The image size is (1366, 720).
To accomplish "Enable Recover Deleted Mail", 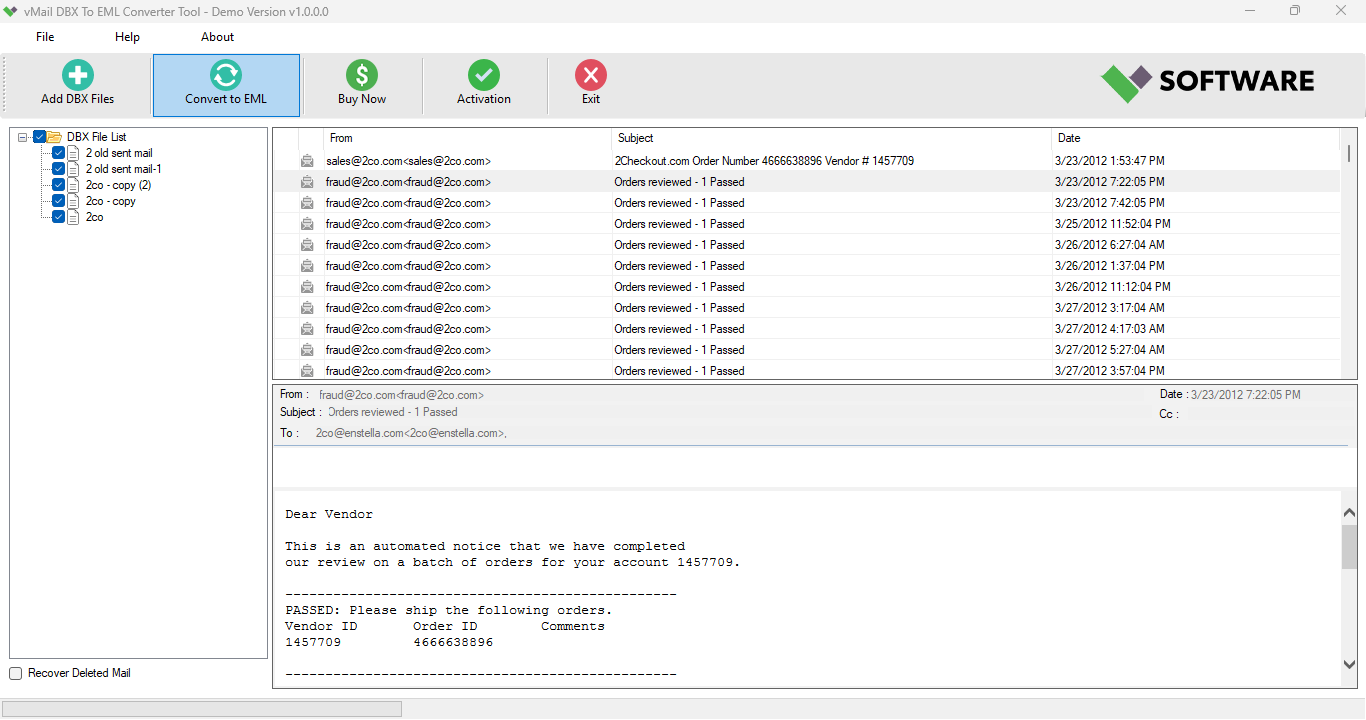I will pos(15,672).
